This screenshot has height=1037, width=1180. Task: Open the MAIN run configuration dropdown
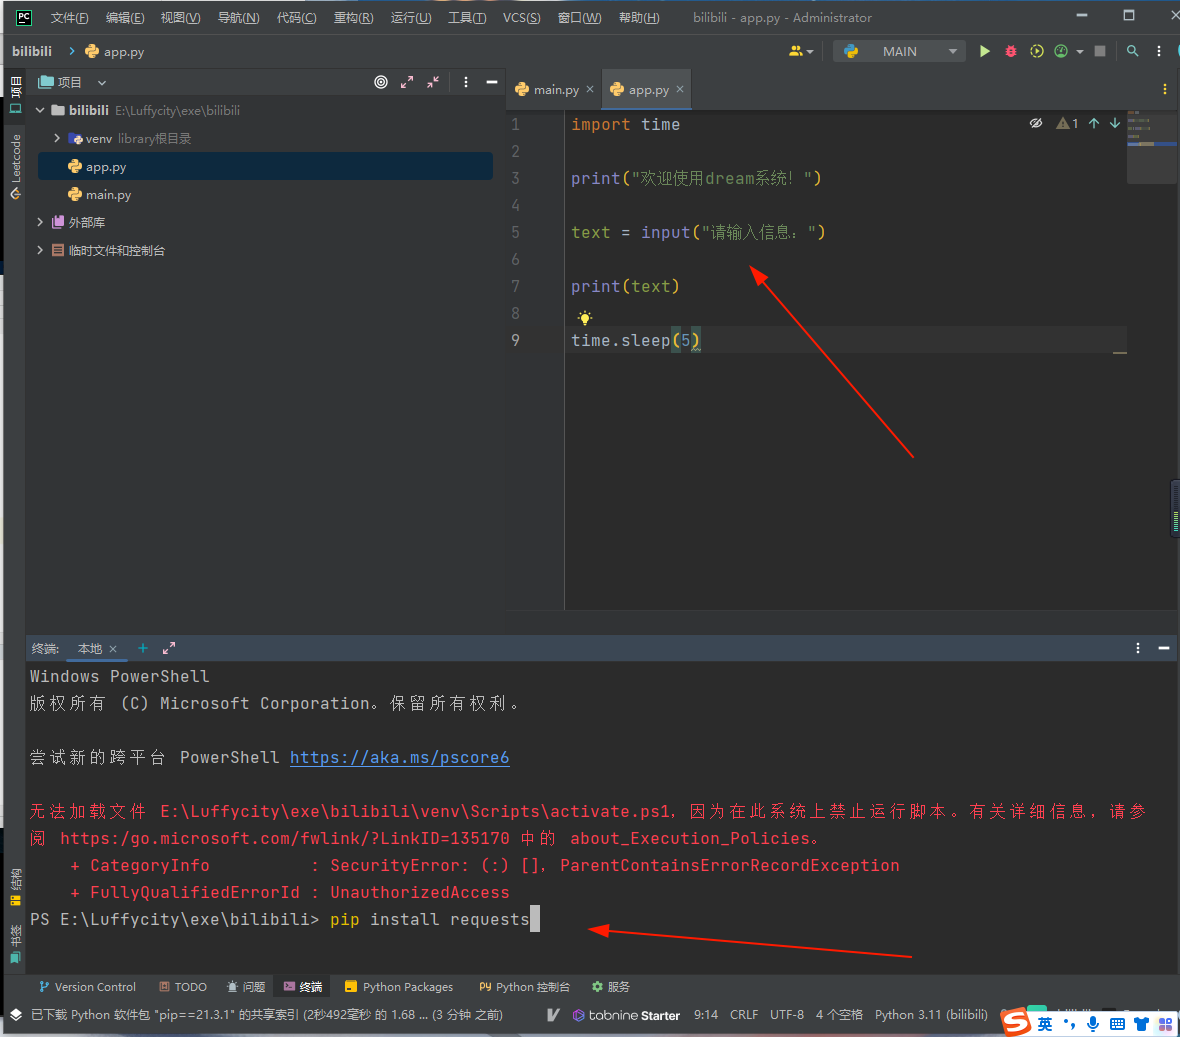pyautogui.click(x=899, y=51)
